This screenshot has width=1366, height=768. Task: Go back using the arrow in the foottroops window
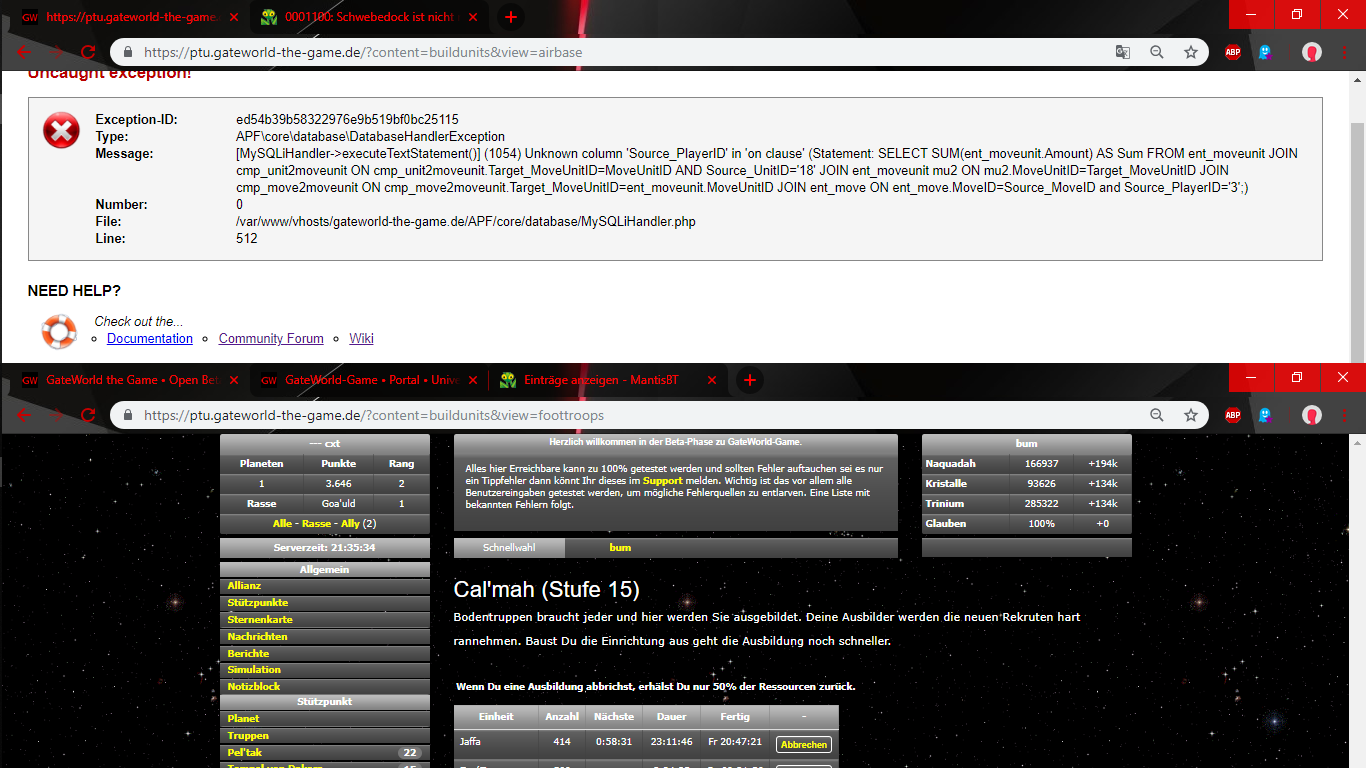24,415
